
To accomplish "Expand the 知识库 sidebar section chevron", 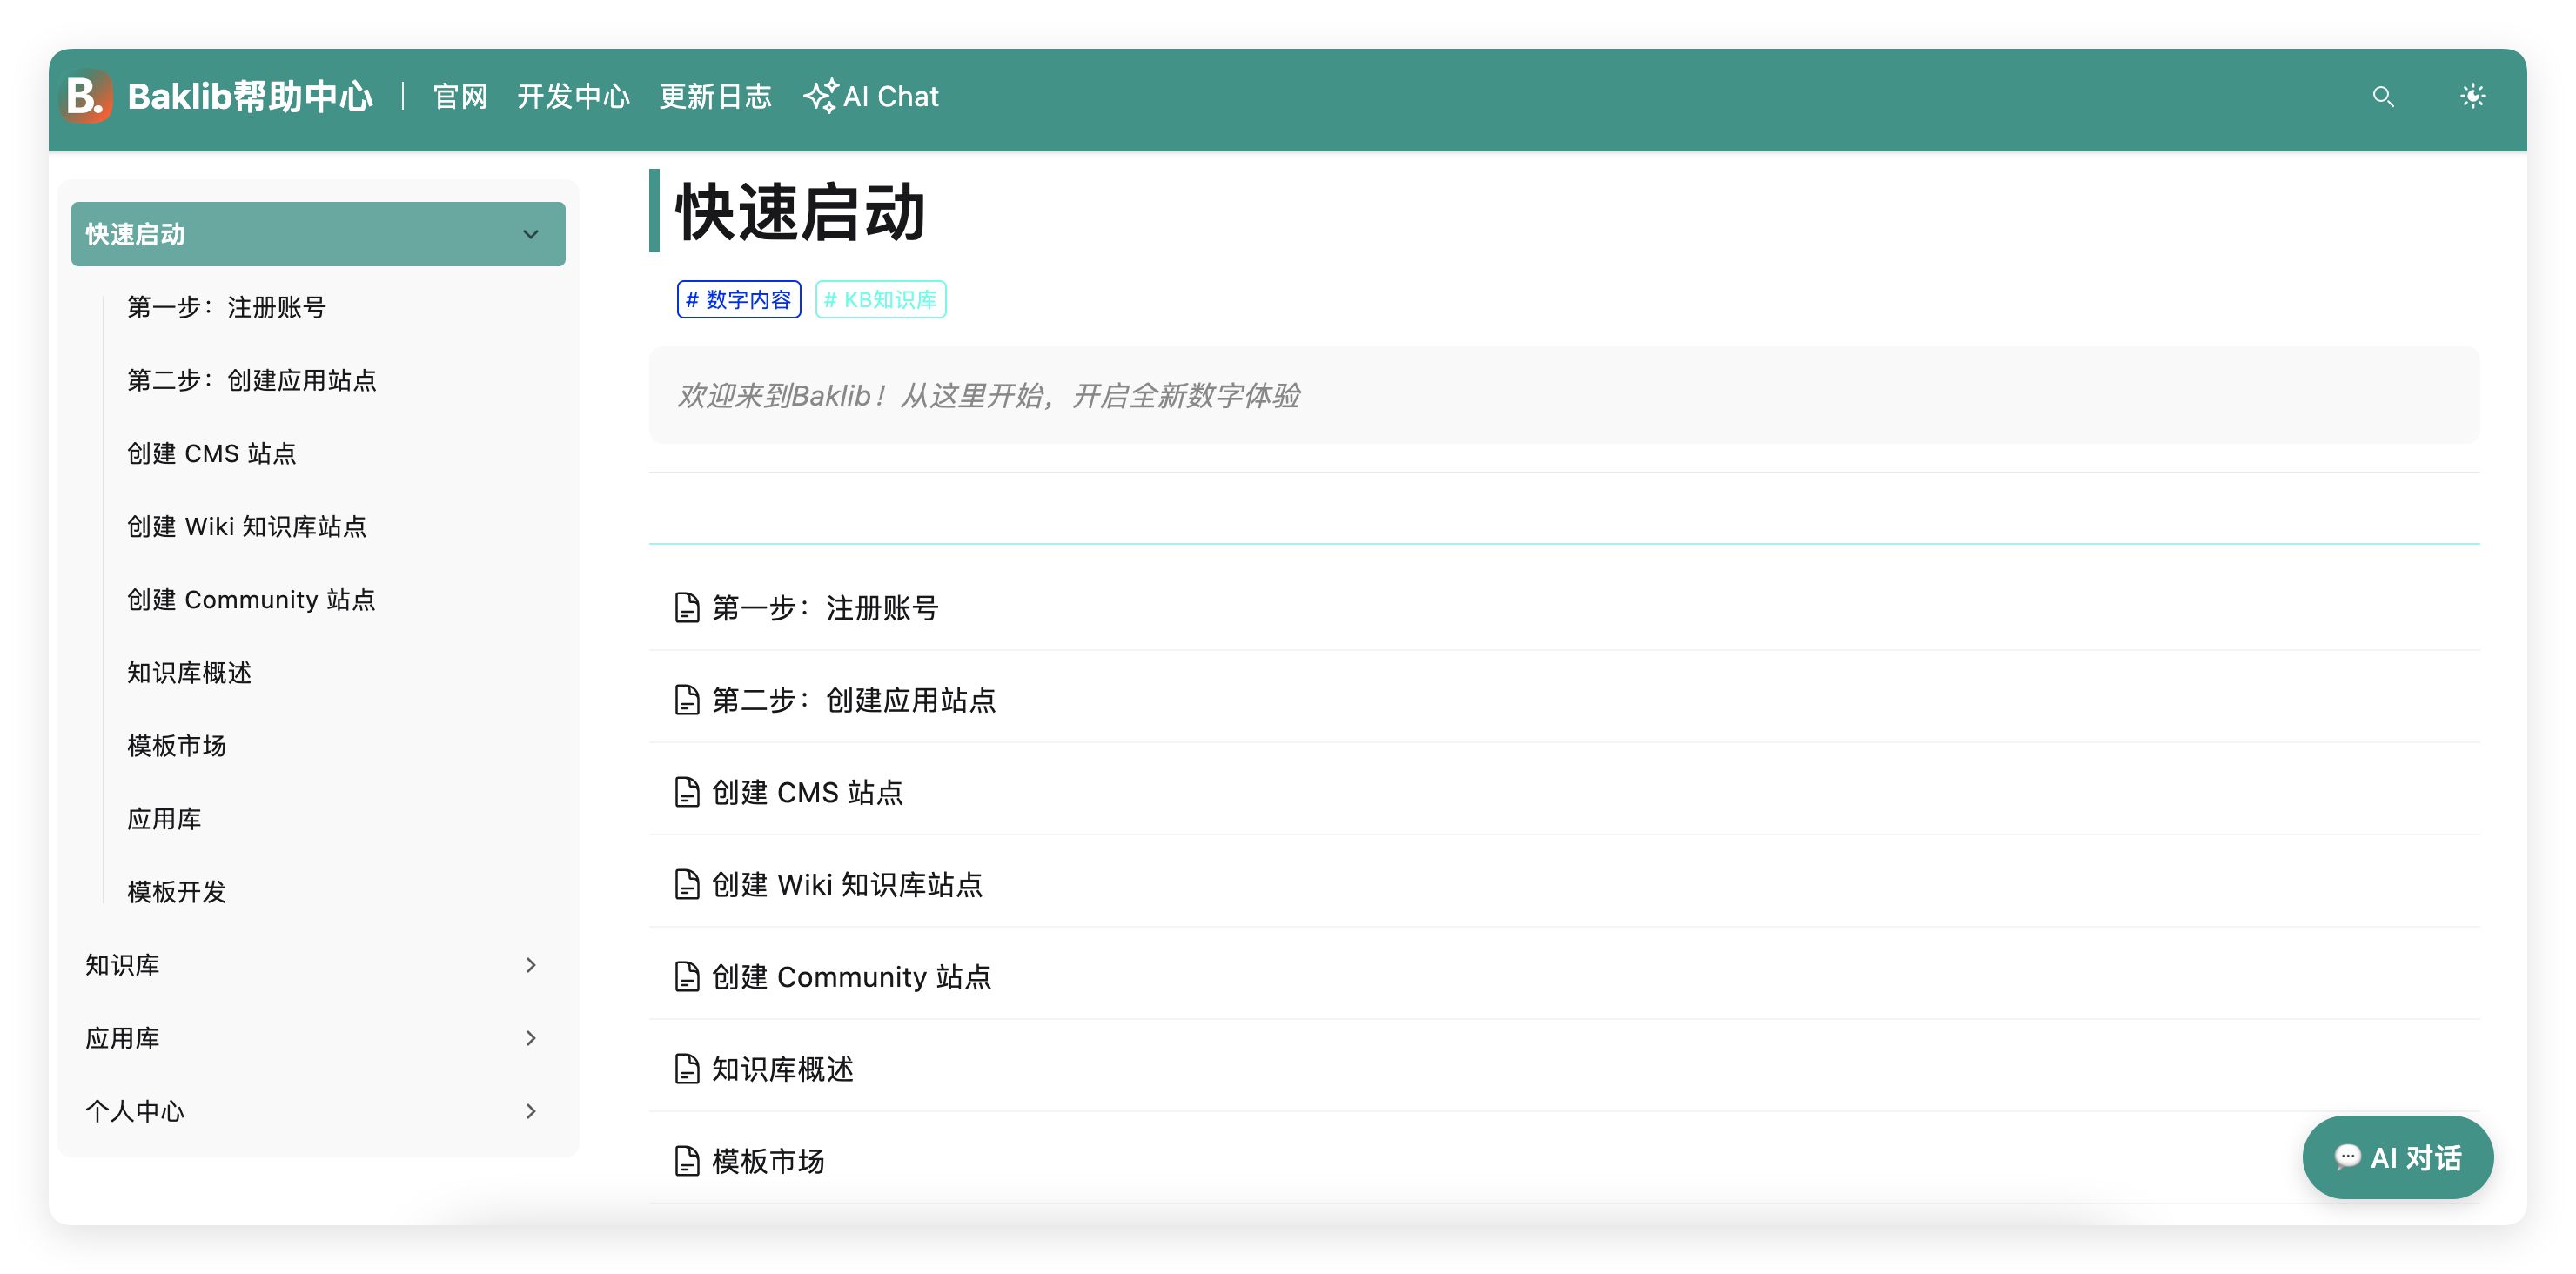I will [x=531, y=965].
